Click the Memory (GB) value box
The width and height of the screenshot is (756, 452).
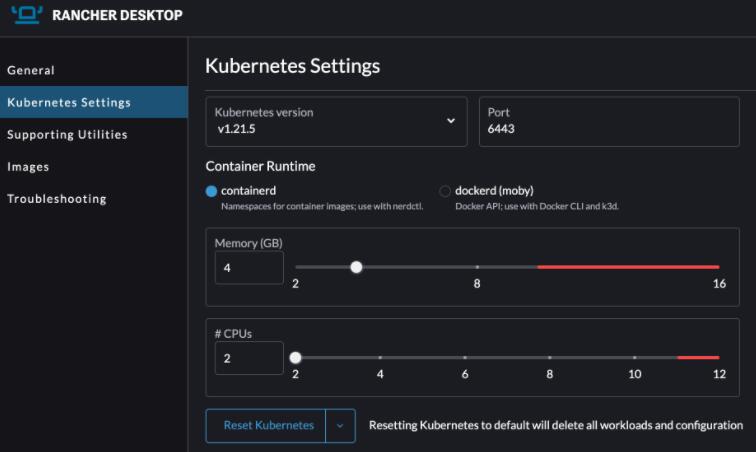tap(249, 268)
